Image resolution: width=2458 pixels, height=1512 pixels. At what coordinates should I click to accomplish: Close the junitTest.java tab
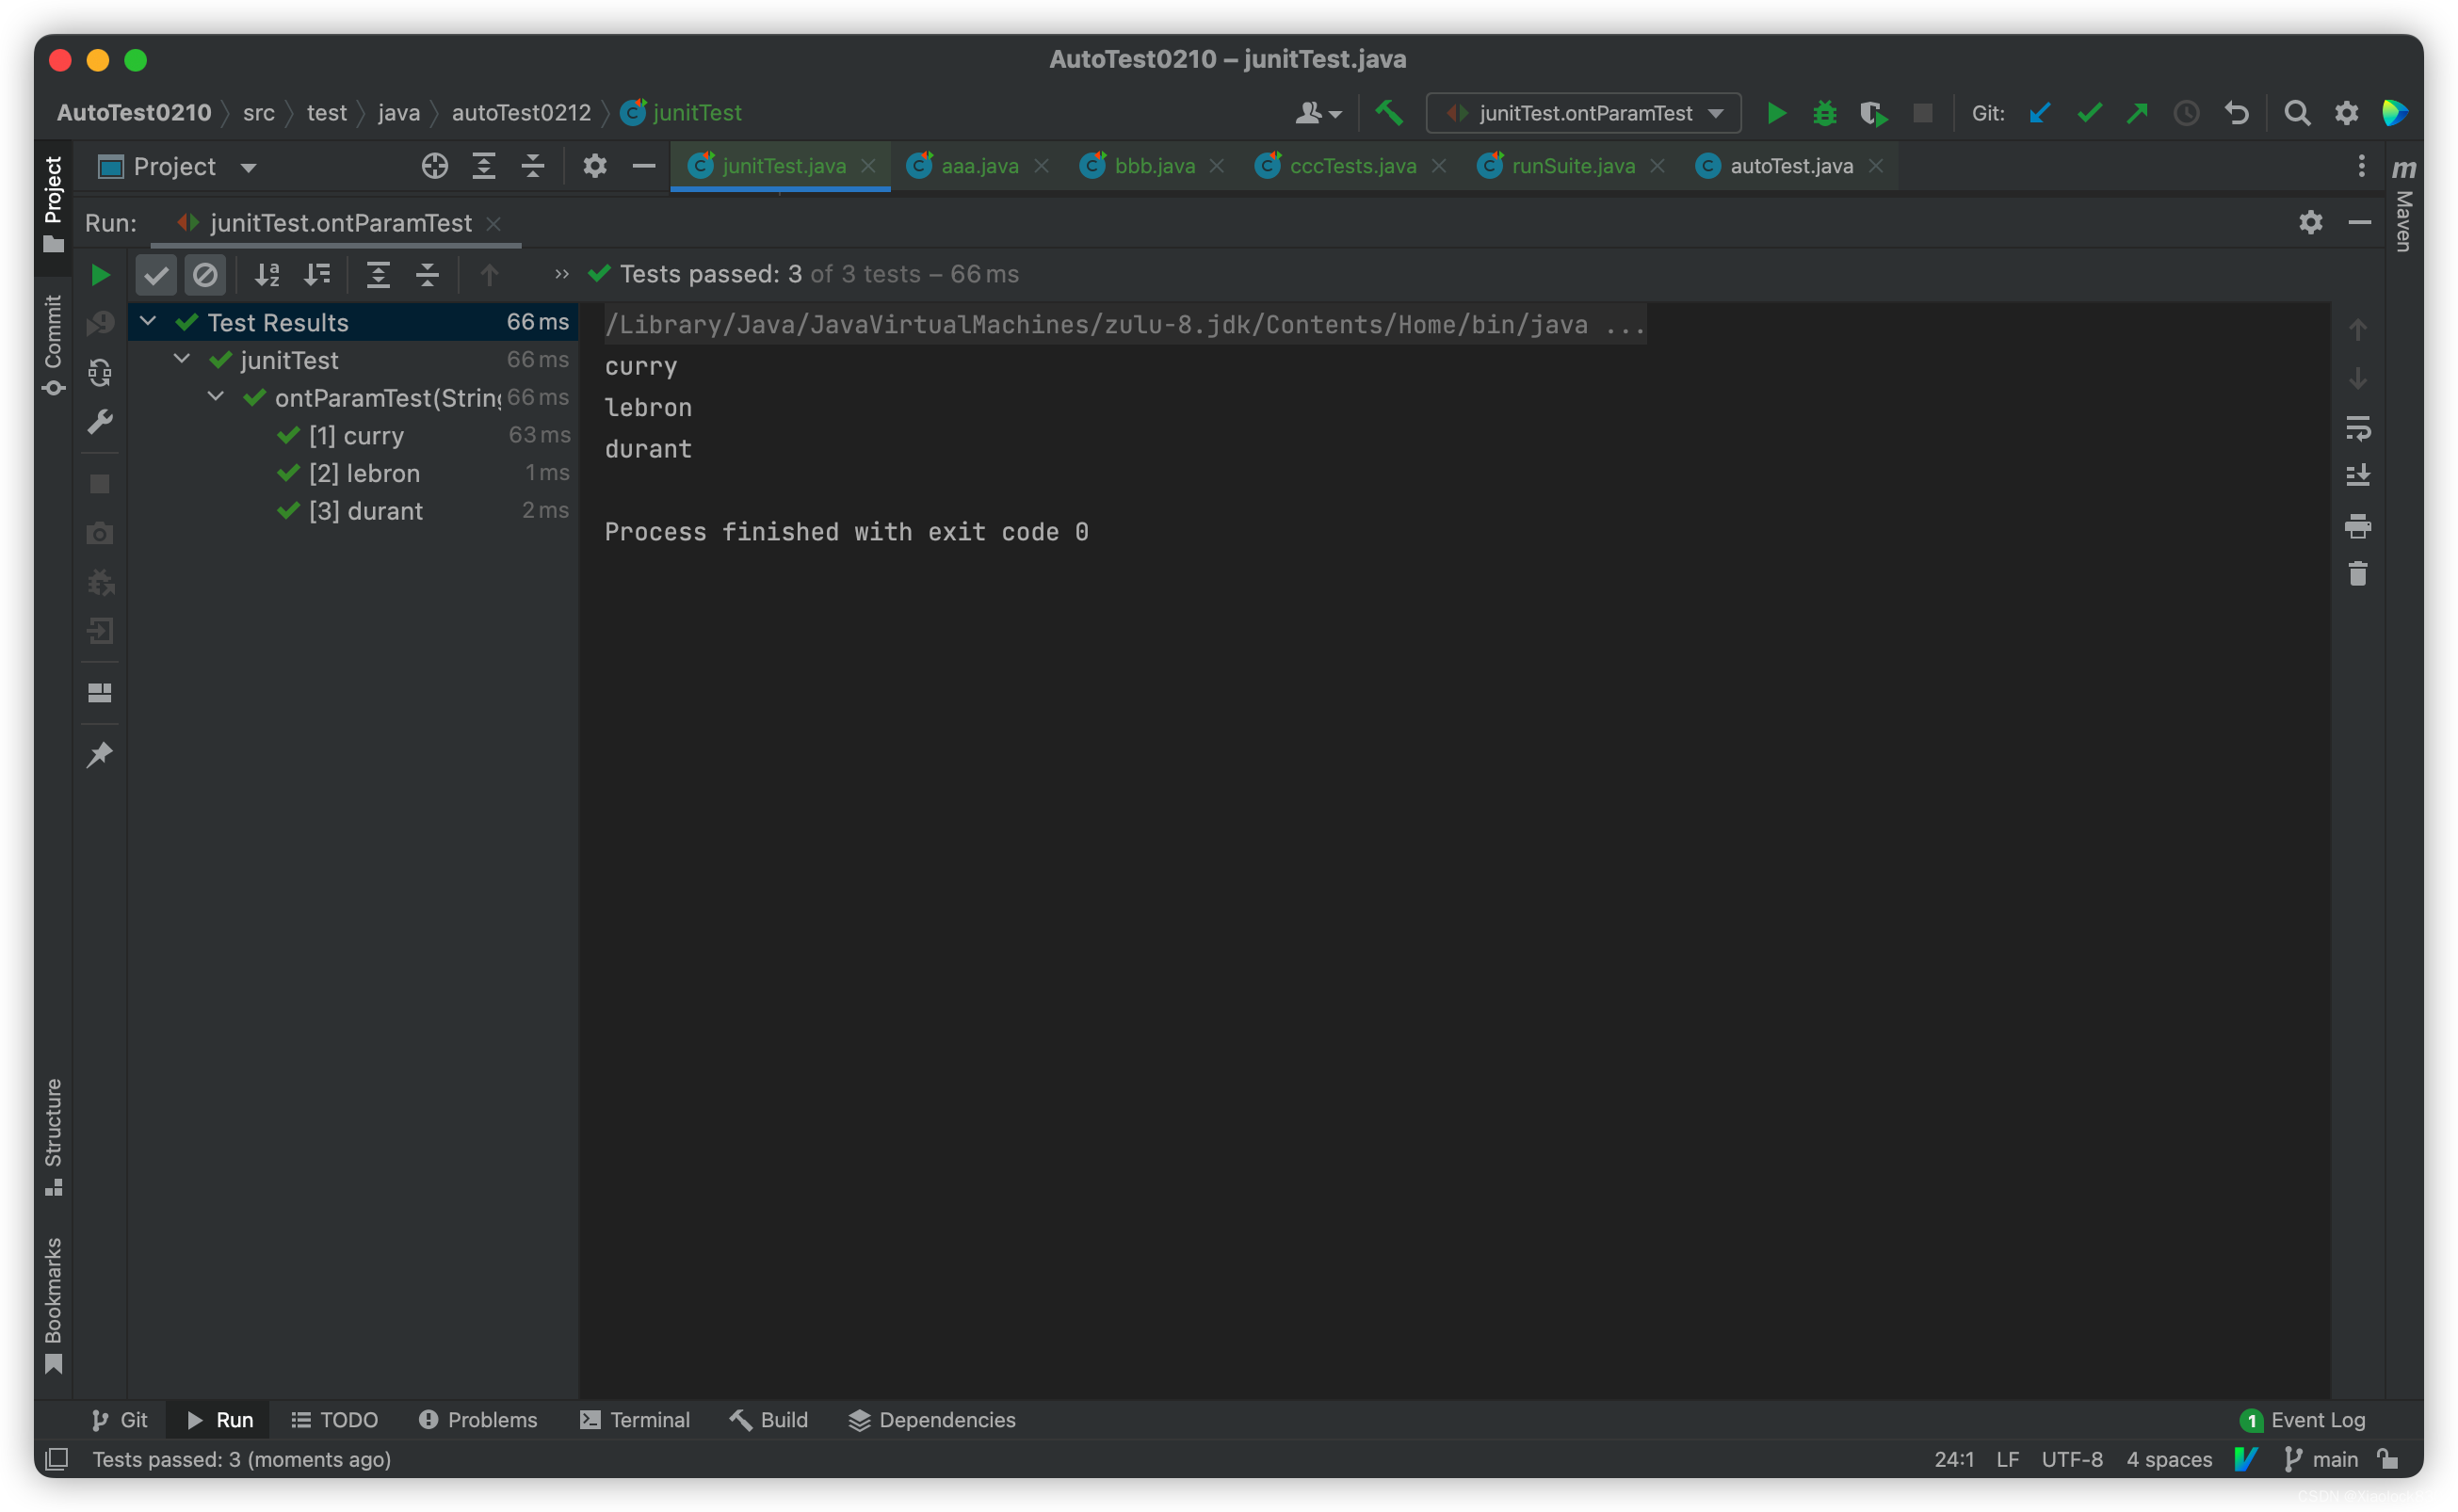[x=868, y=166]
